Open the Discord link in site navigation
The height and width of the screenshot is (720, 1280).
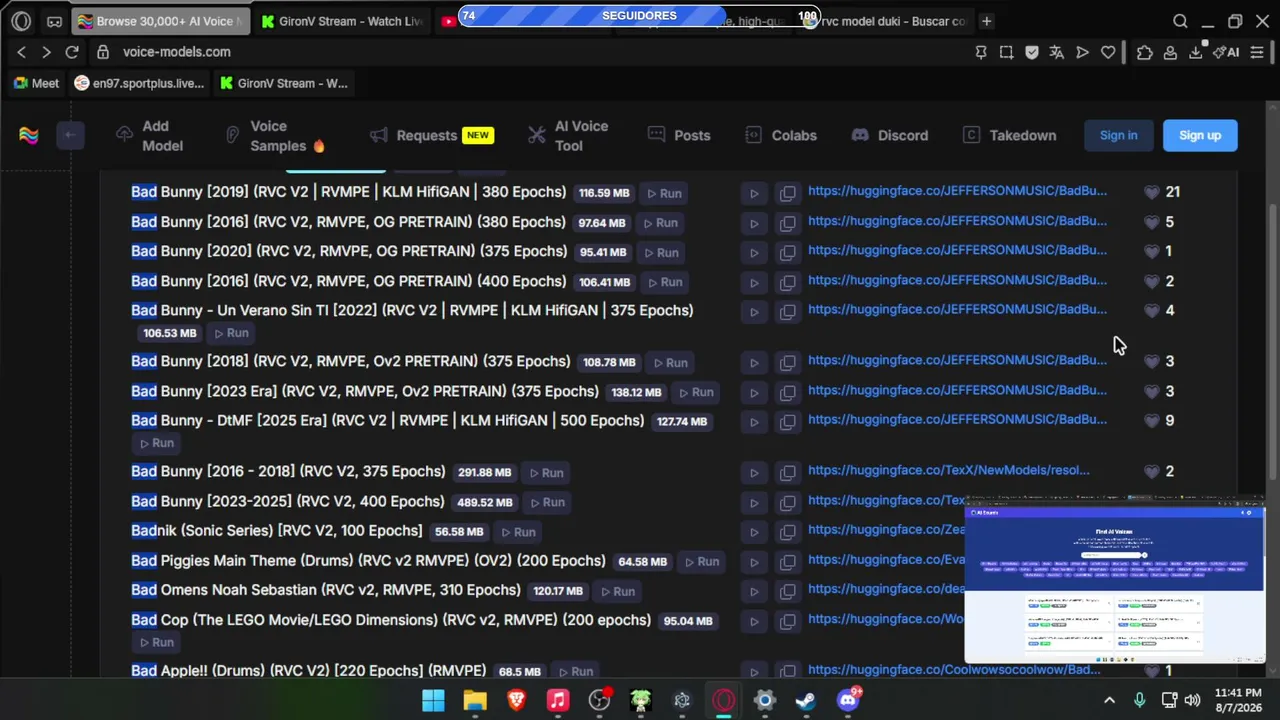(890, 135)
